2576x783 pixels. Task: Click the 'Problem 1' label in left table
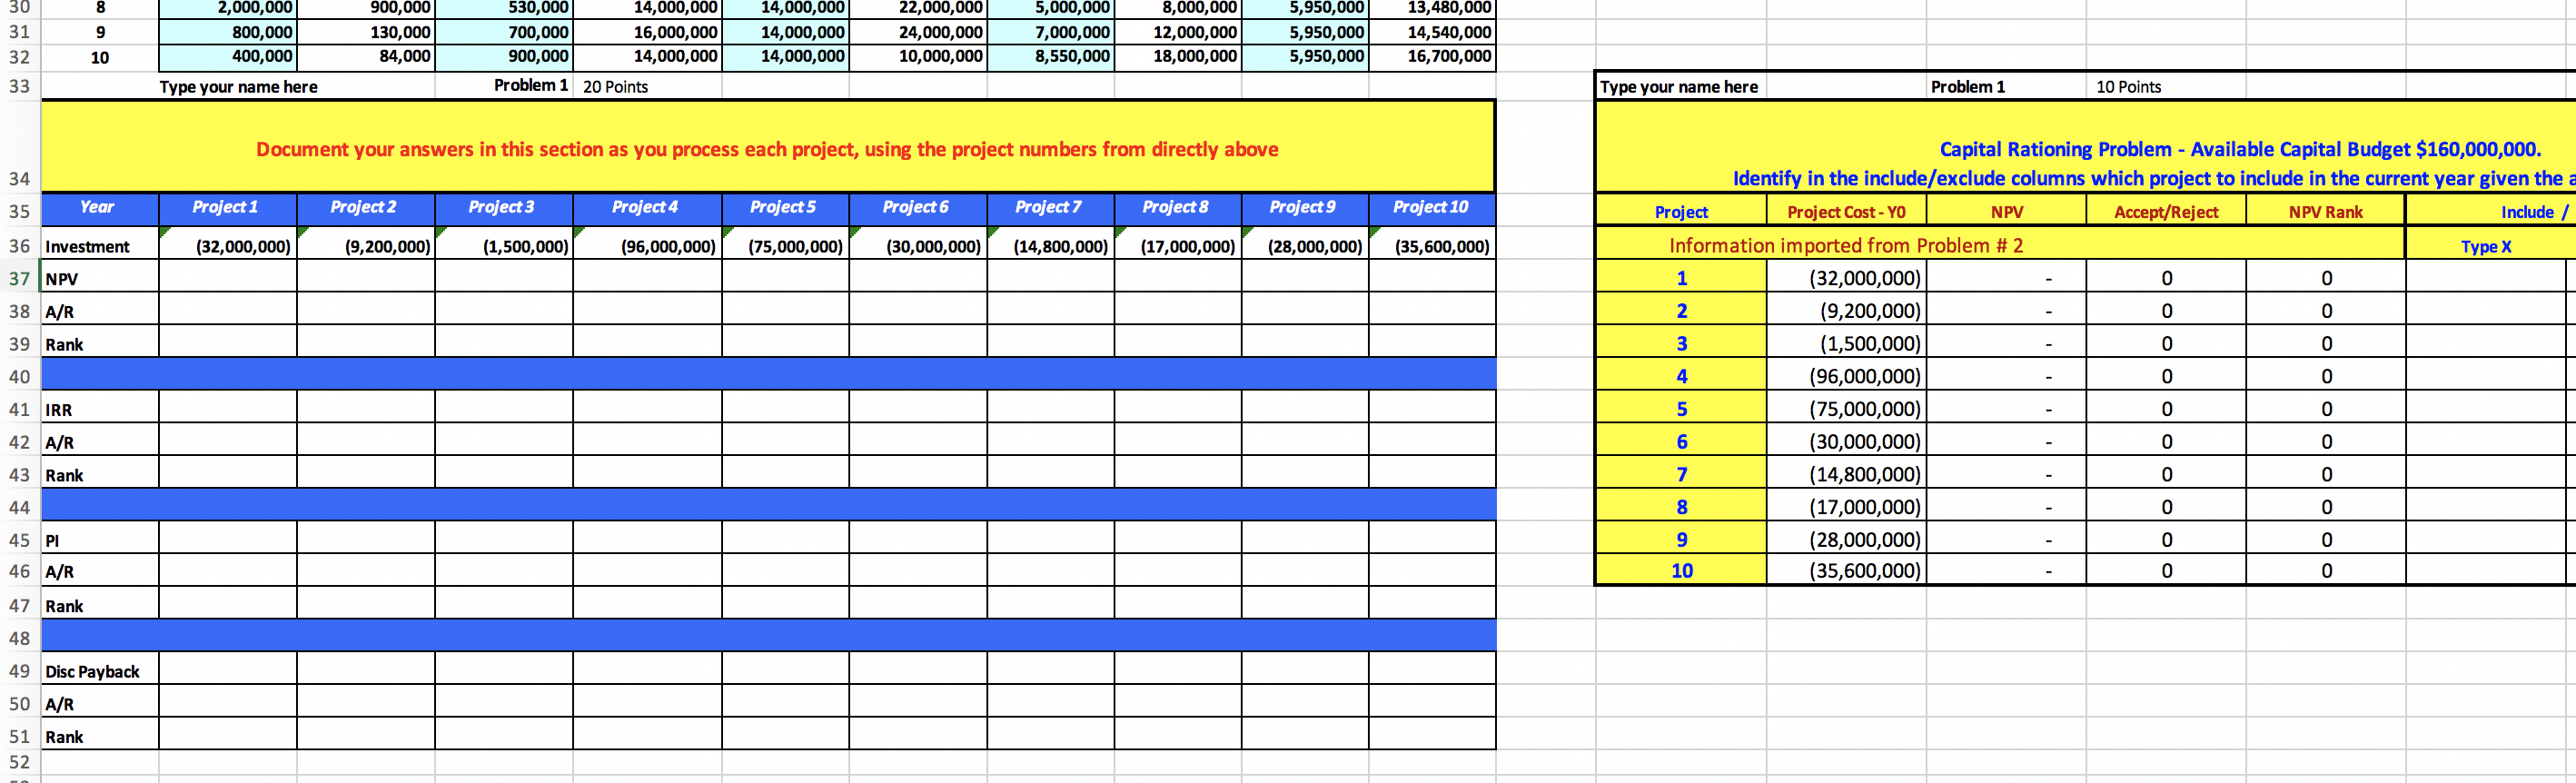[x=530, y=85]
